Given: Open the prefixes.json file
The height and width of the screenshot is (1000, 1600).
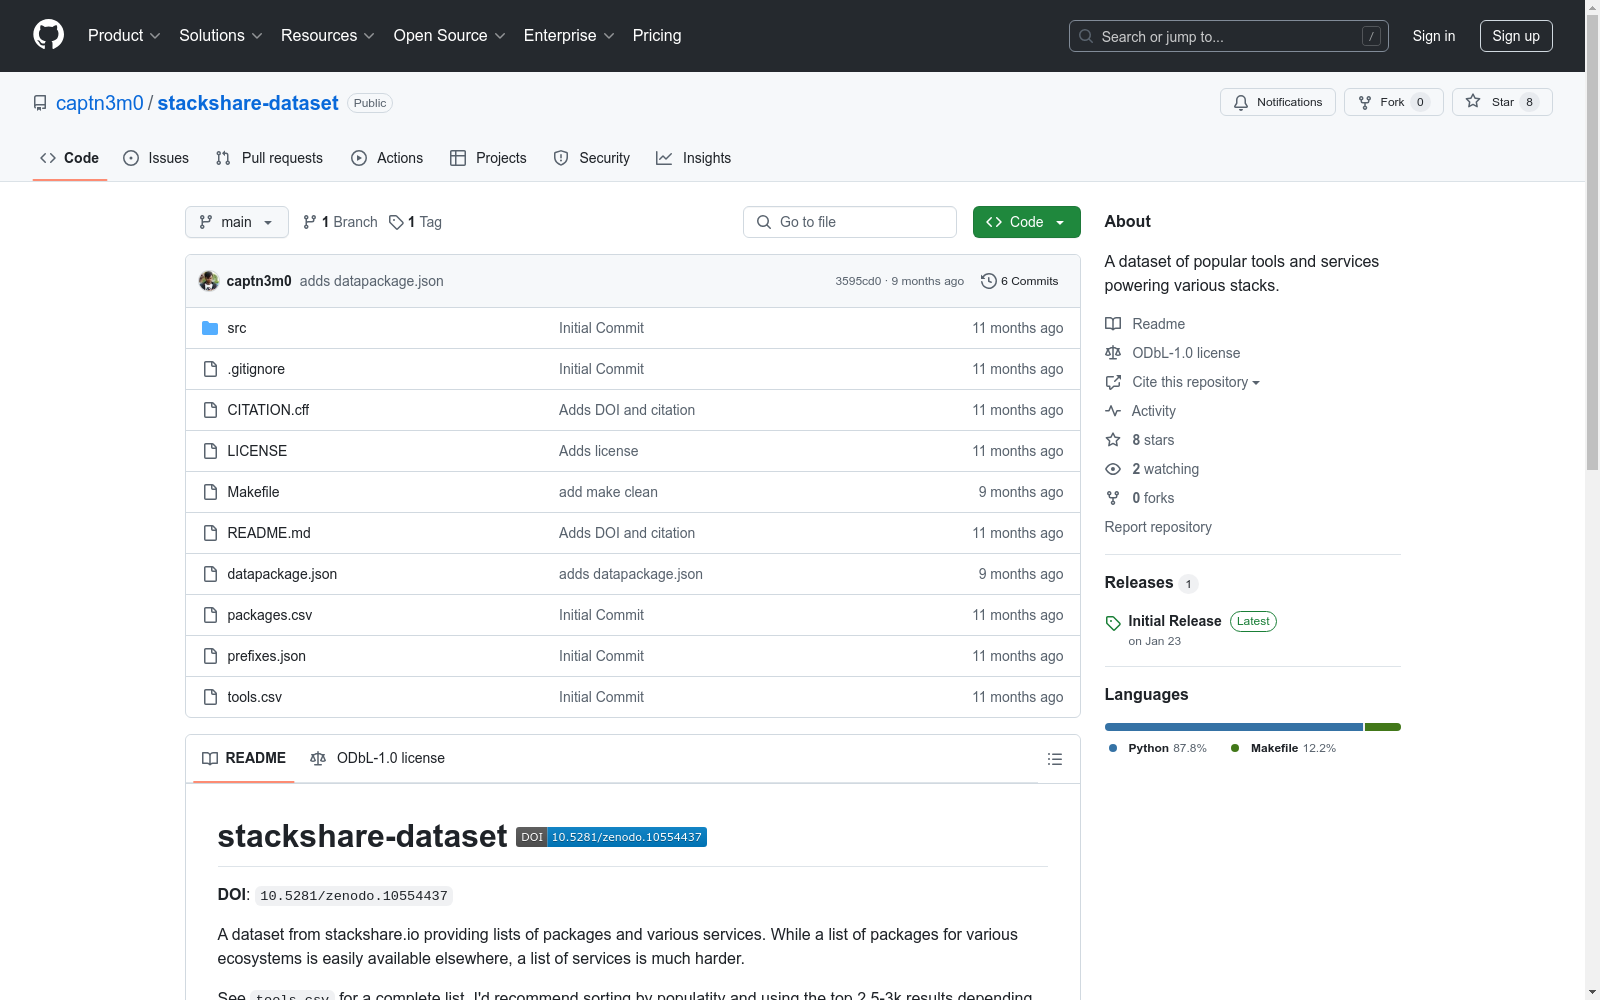Looking at the screenshot, I should (x=267, y=656).
